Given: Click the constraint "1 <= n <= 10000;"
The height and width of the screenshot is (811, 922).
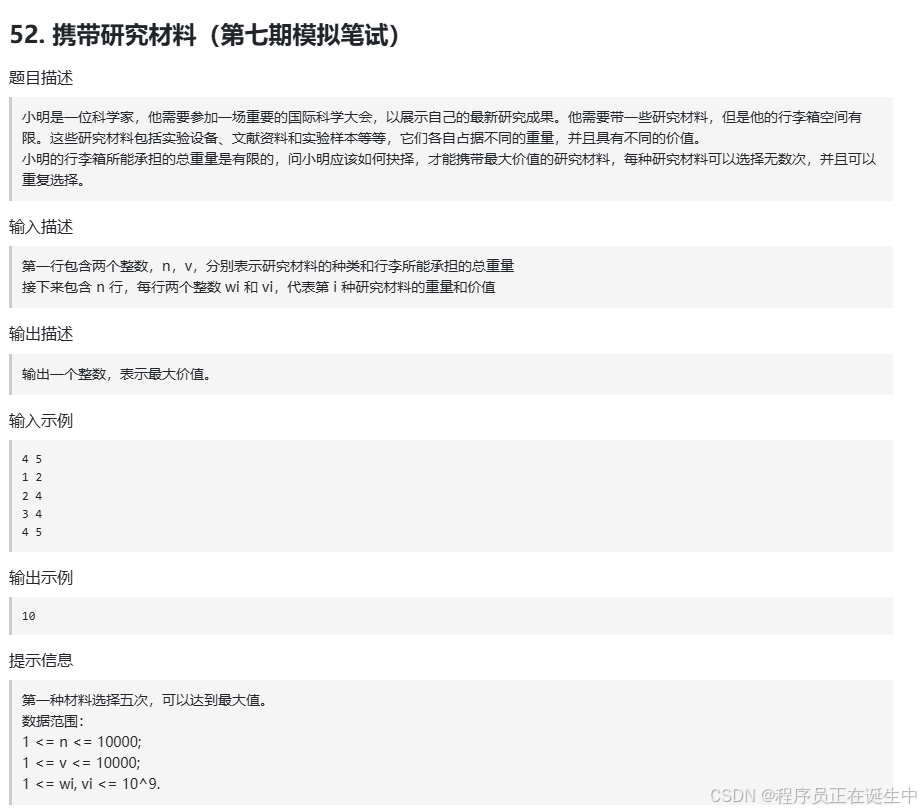Looking at the screenshot, I should tap(82, 742).
